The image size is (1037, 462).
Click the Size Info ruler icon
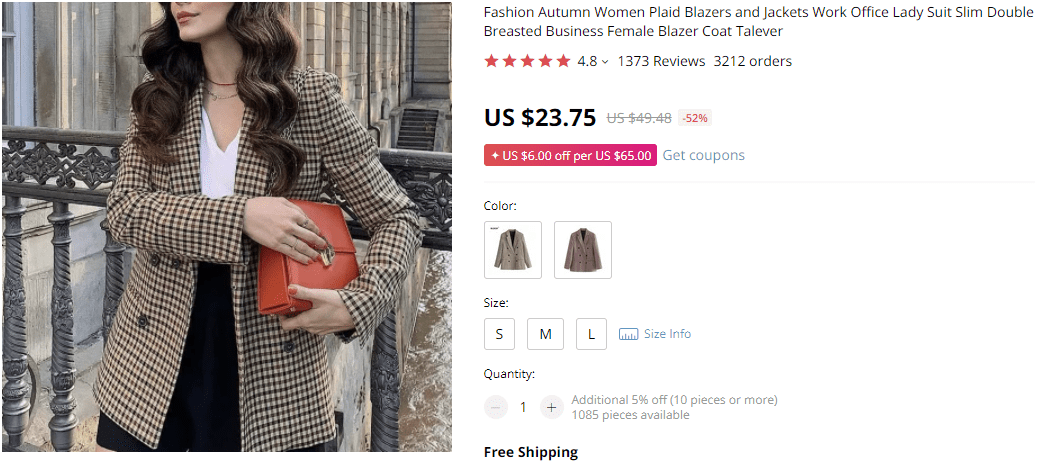click(628, 334)
